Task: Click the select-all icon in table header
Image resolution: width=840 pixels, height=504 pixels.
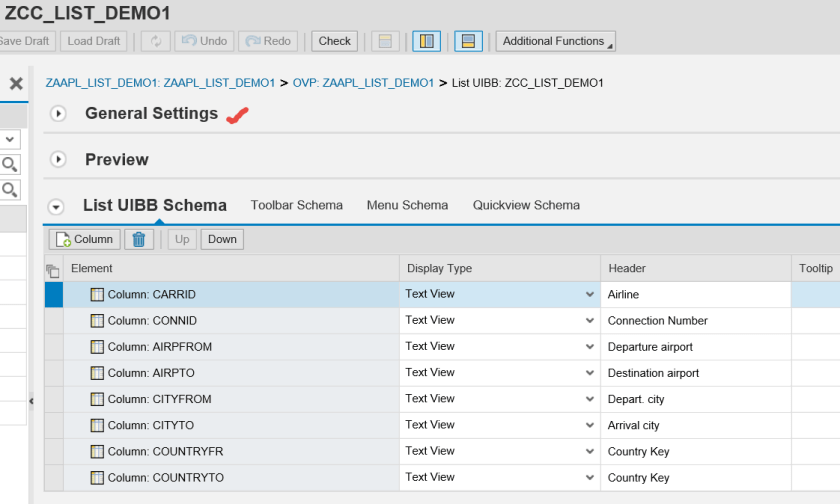Action: (x=53, y=269)
